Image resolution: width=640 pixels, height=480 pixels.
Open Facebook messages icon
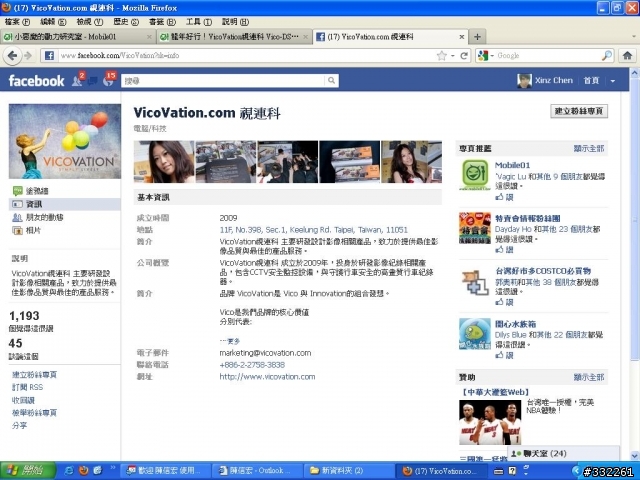(x=93, y=81)
